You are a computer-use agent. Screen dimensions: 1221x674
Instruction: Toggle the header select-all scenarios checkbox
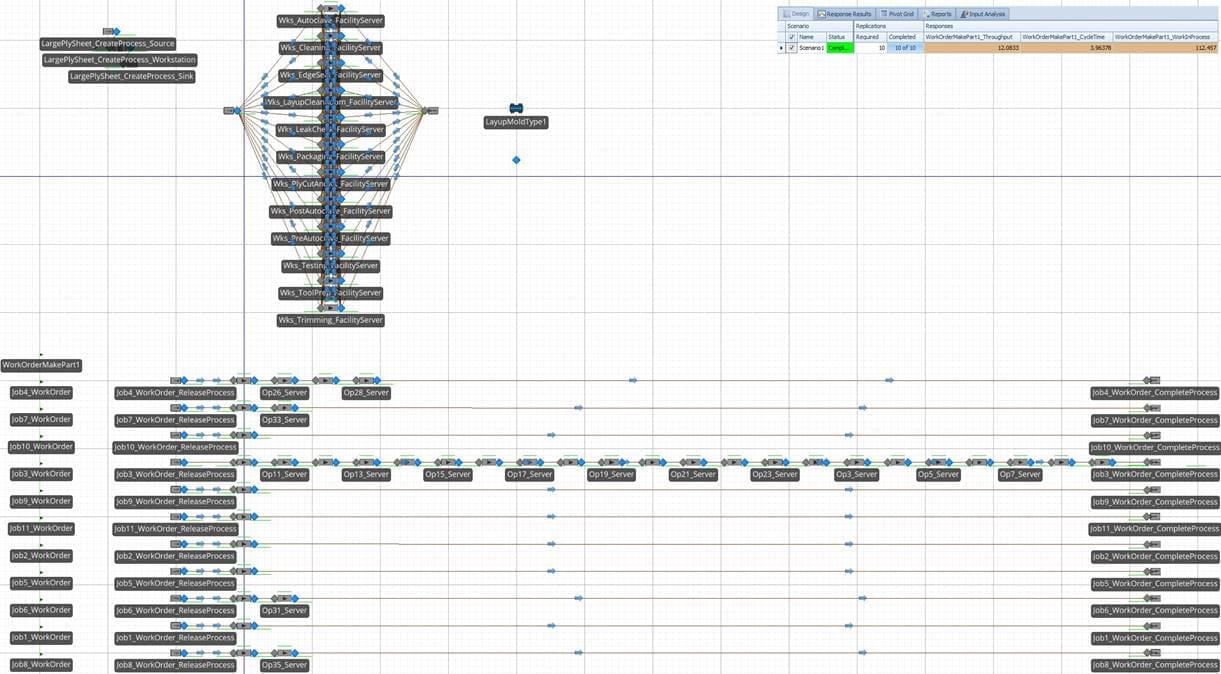[792, 37]
